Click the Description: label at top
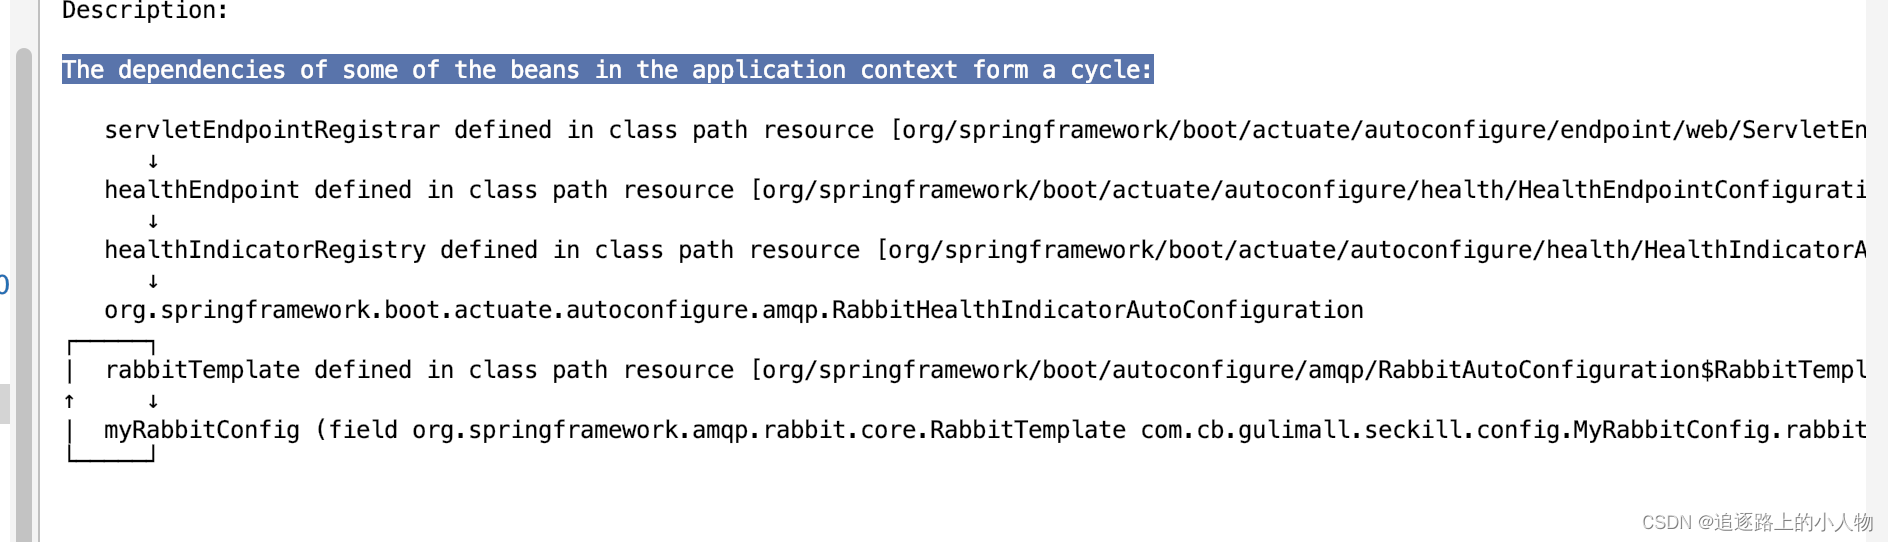The image size is (1888, 542). 145,11
